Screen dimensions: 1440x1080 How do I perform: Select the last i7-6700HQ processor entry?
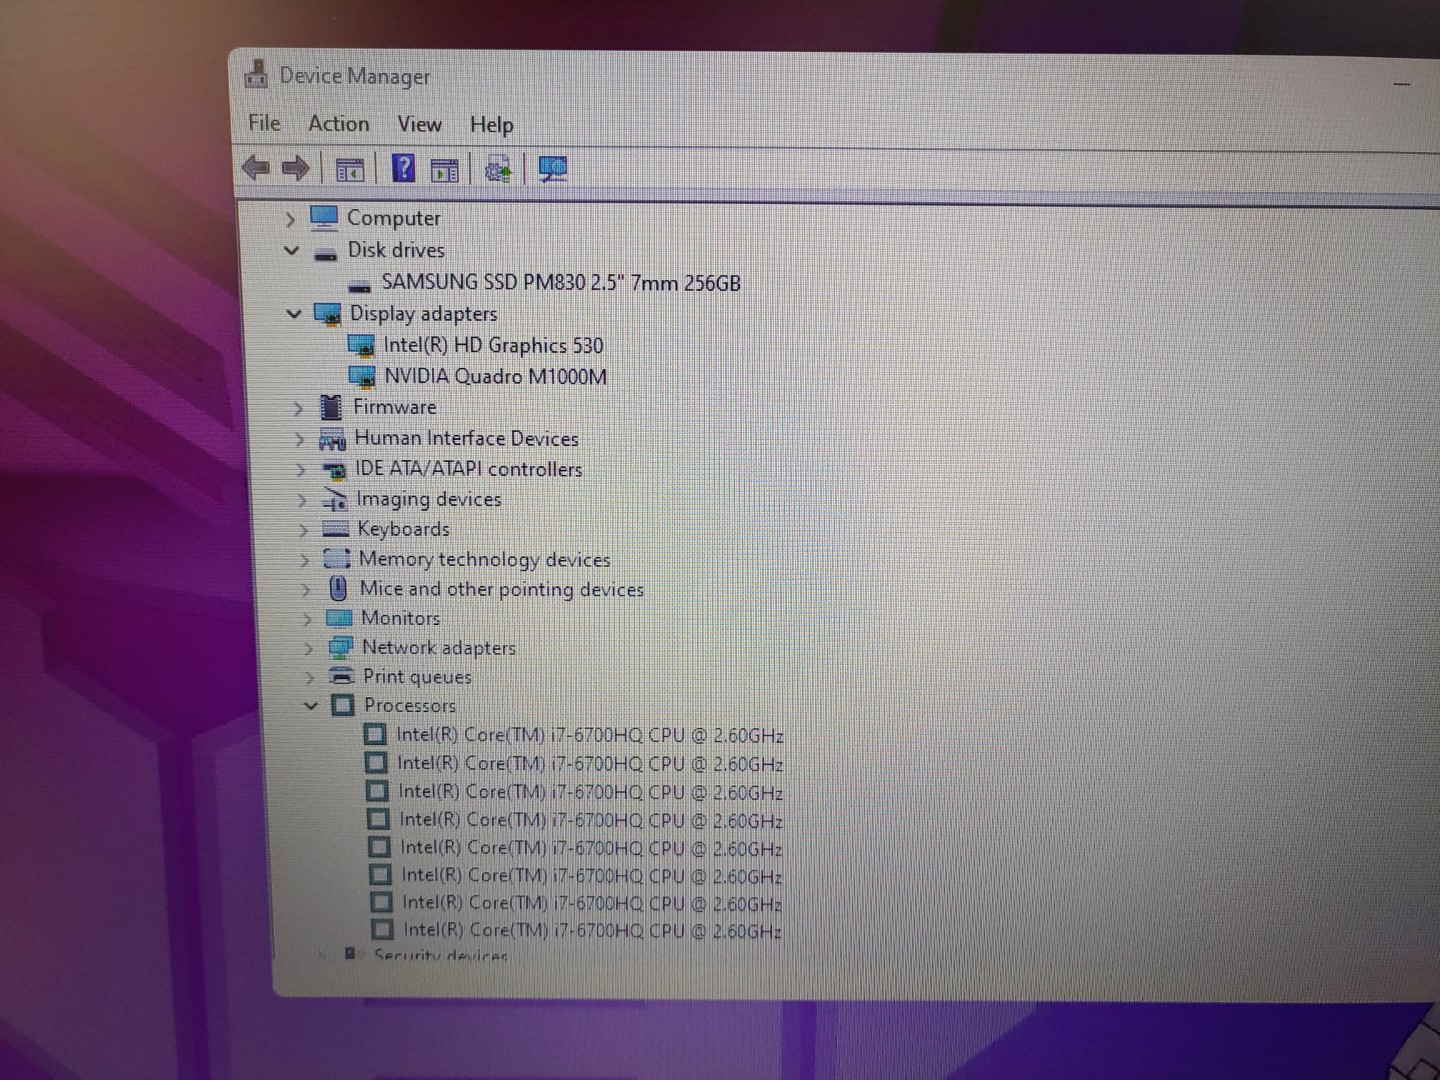(592, 930)
